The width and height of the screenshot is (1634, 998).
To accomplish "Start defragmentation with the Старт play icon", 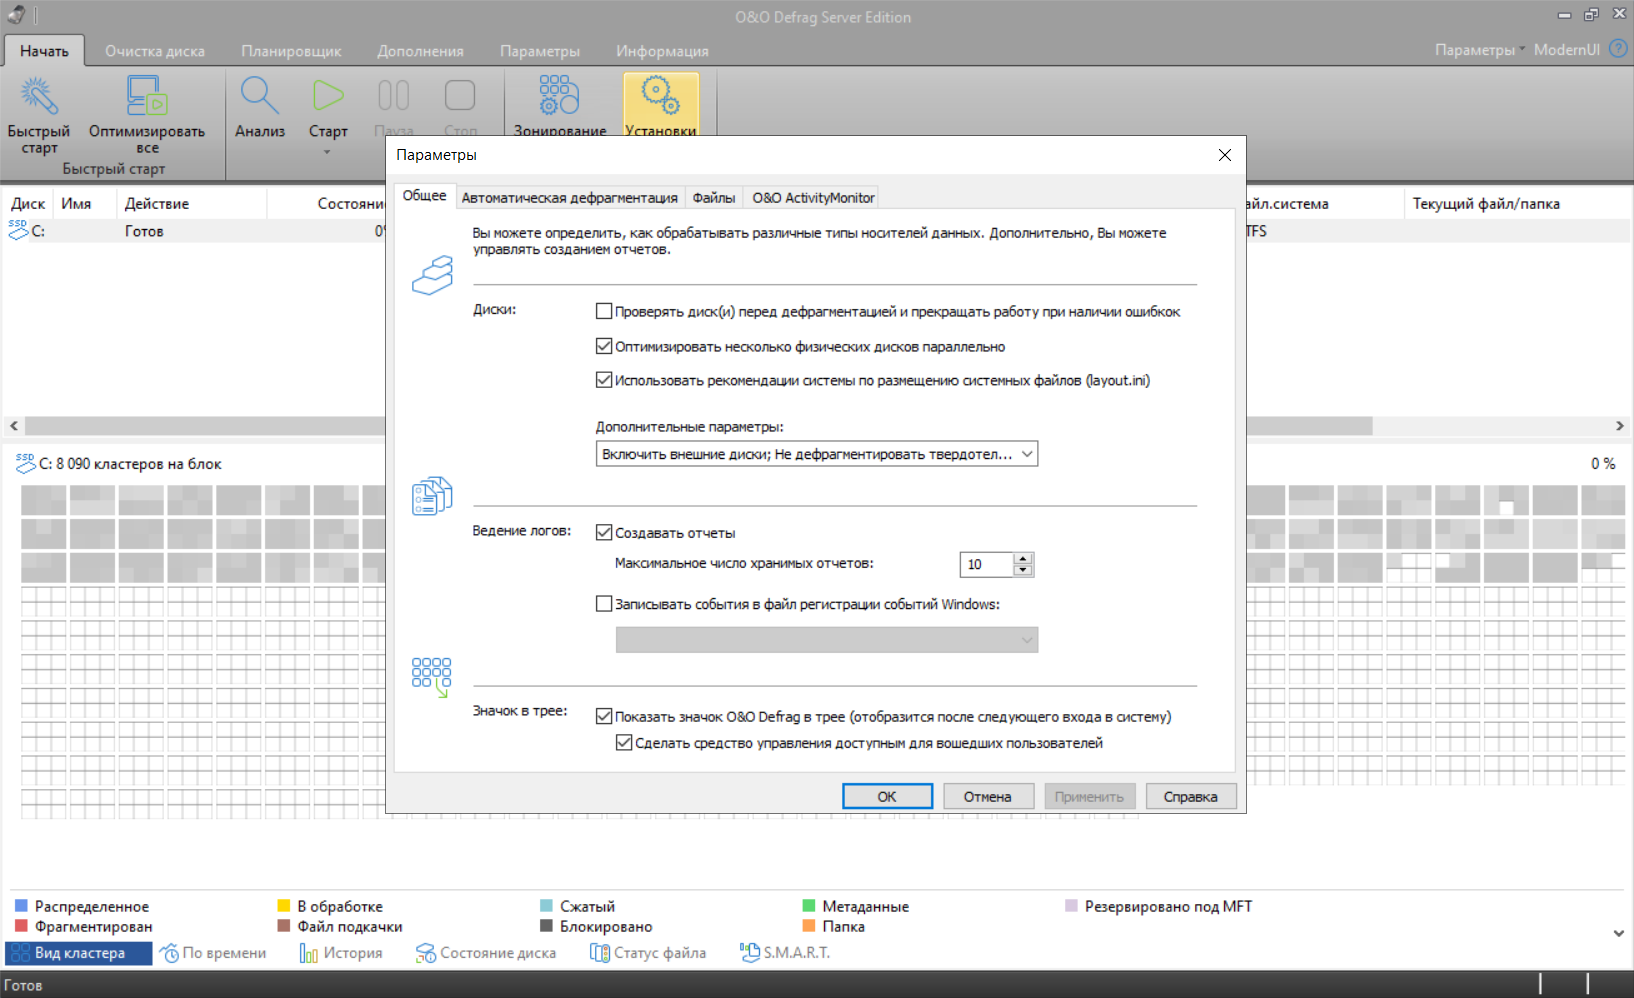I will (x=328, y=107).
